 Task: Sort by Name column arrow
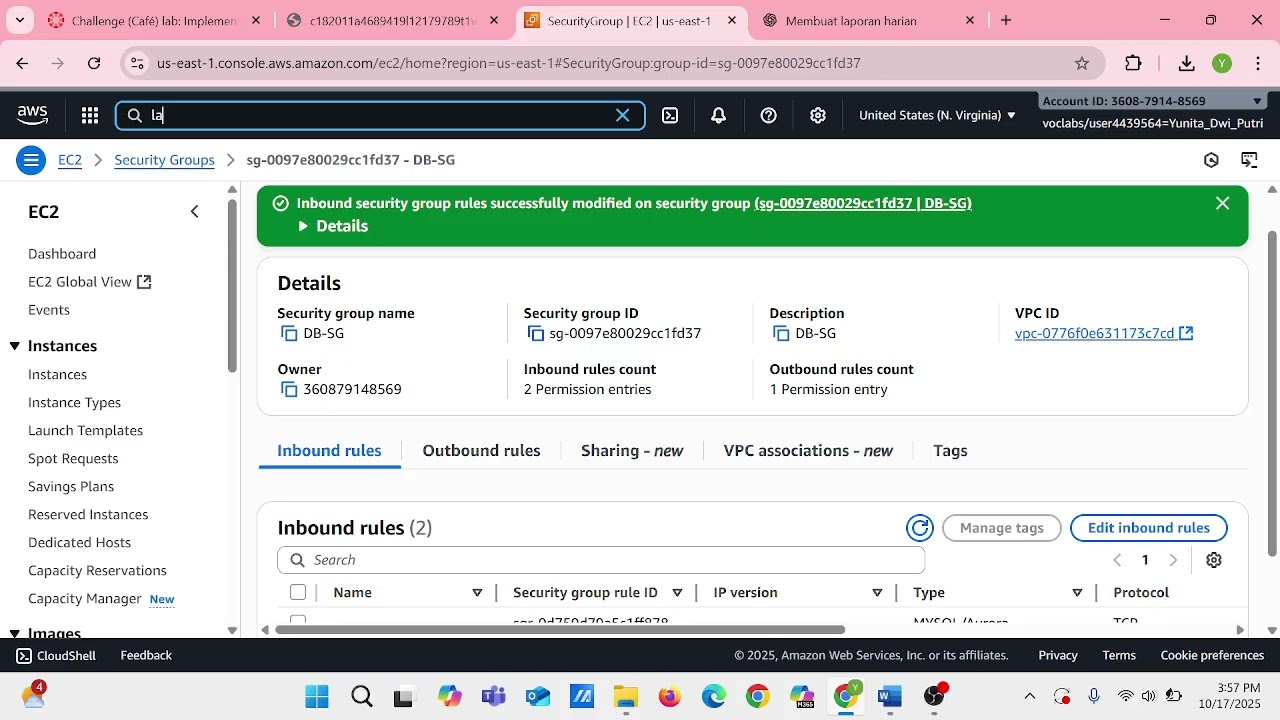coord(477,593)
